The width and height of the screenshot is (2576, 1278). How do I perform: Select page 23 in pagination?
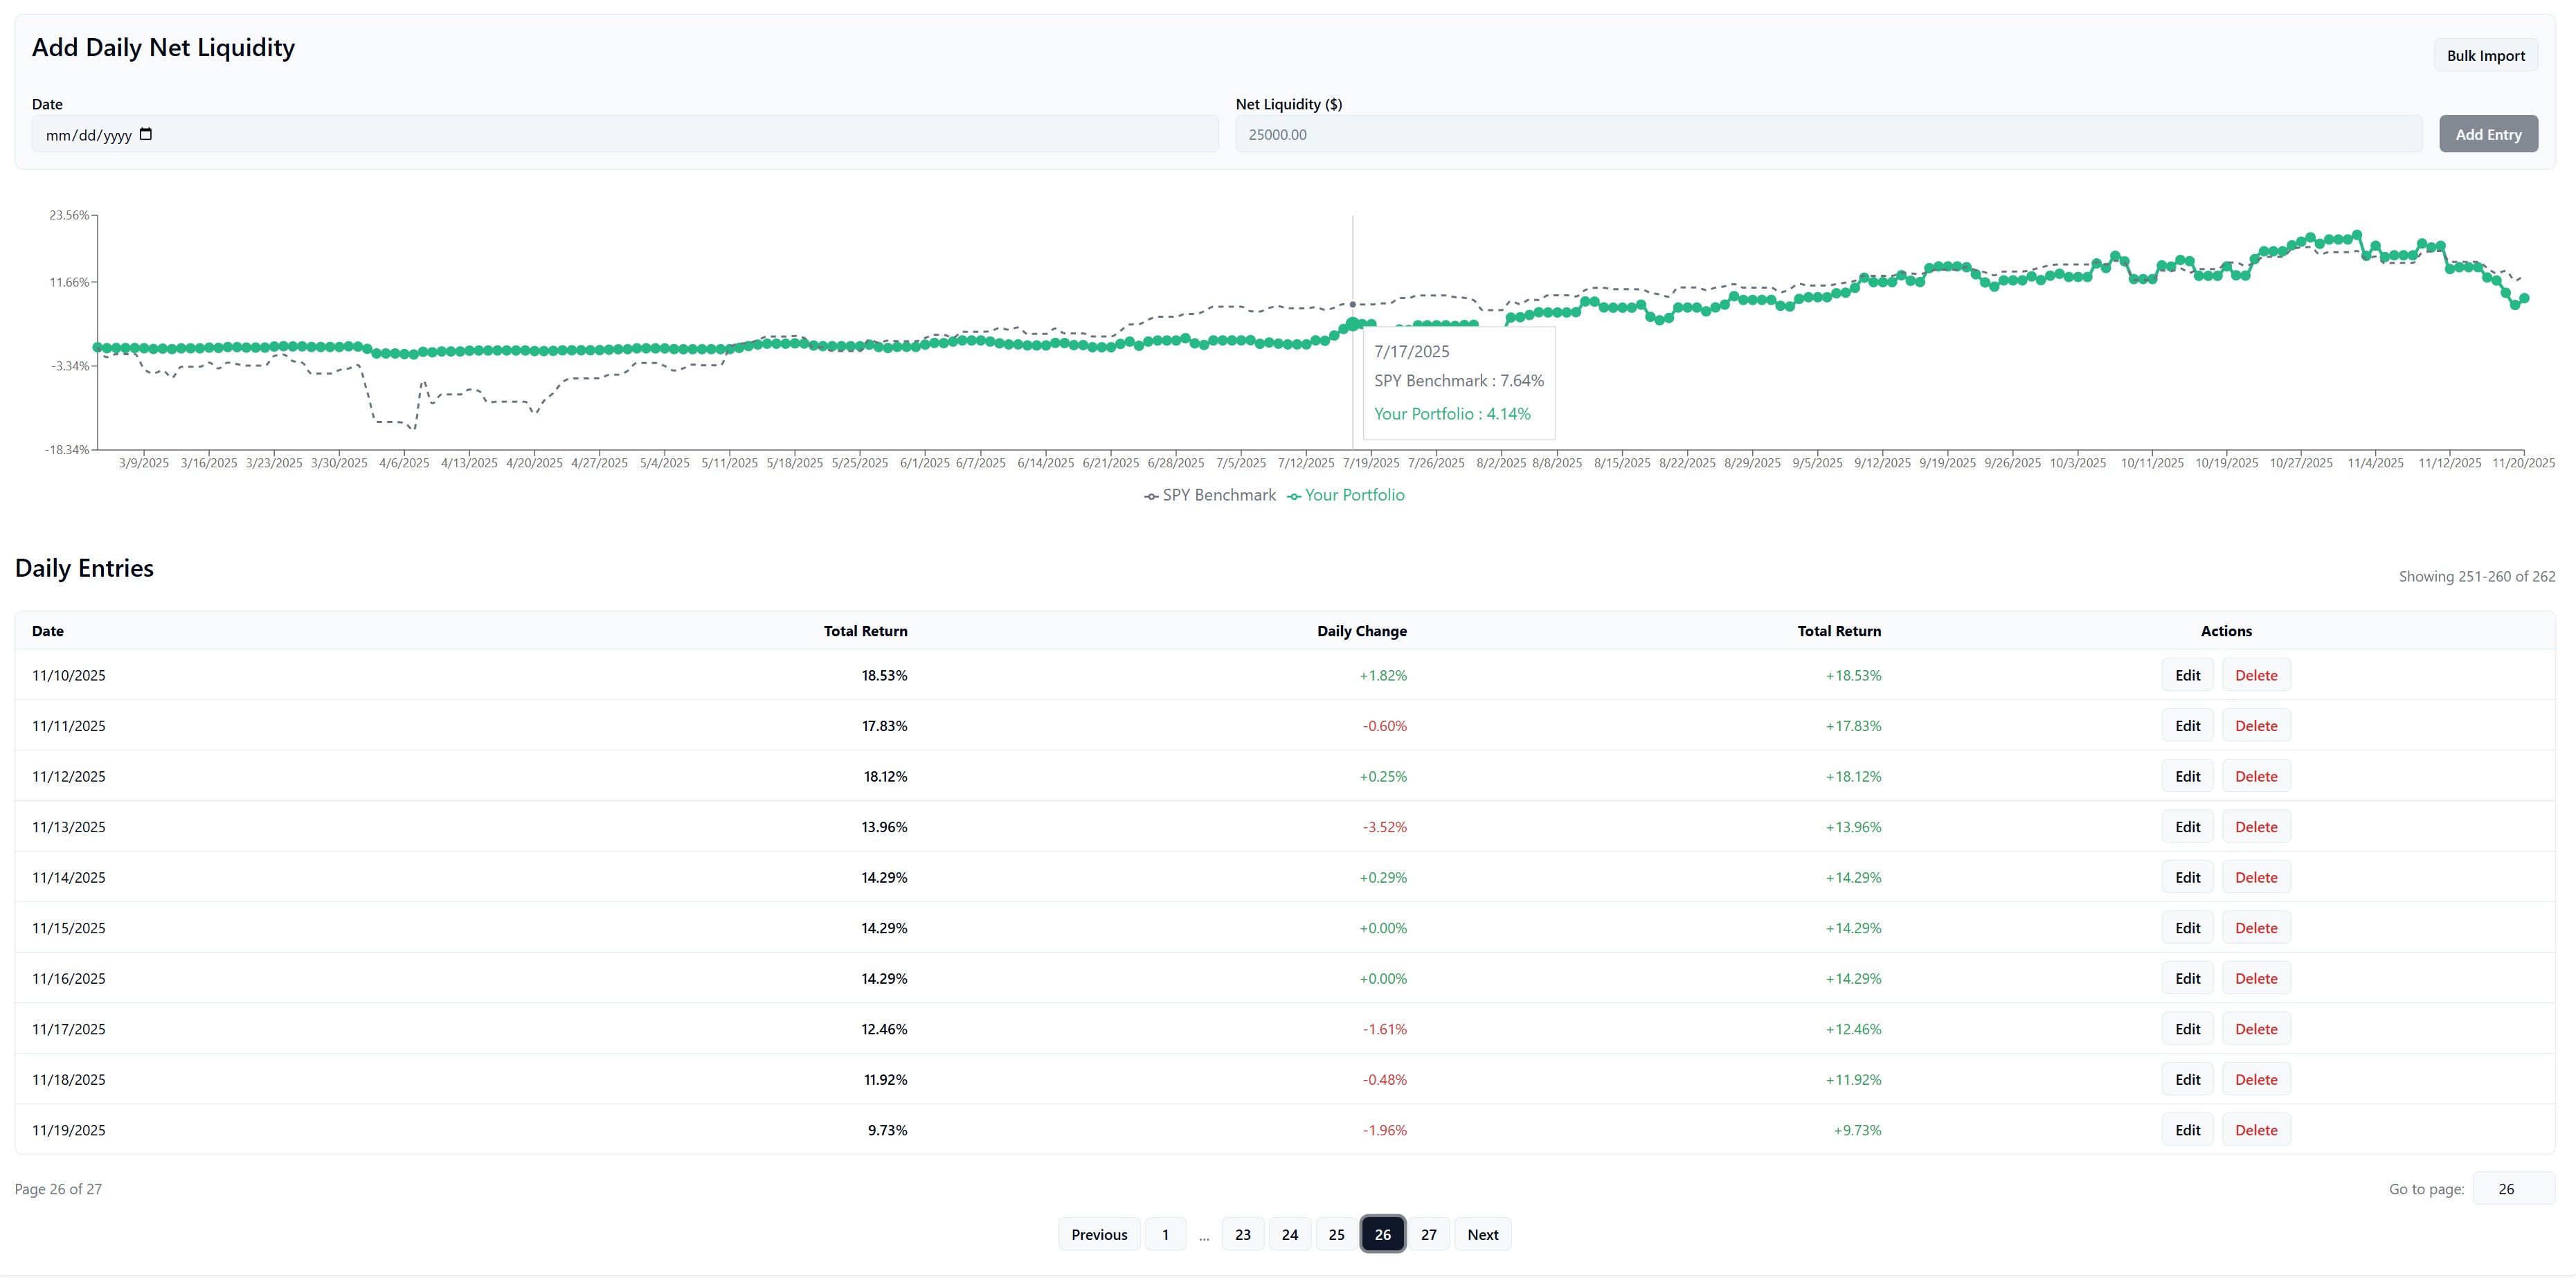click(1243, 1233)
